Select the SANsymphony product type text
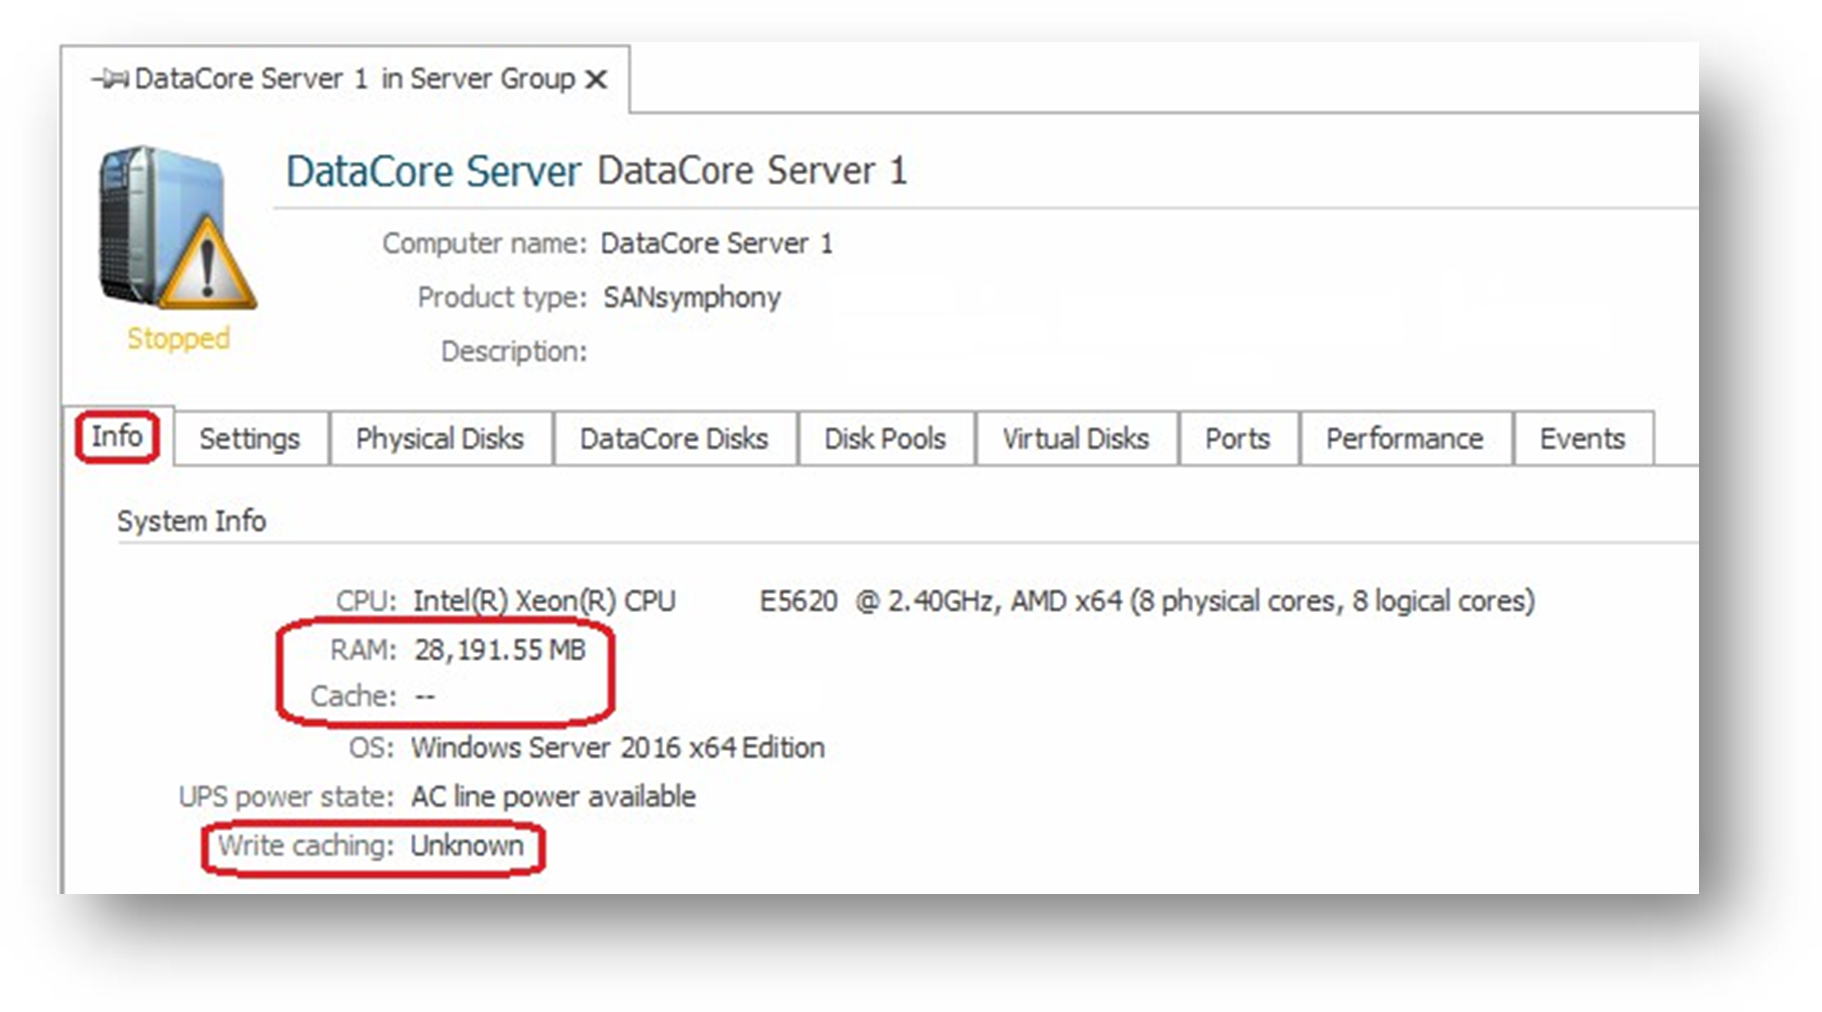Image resolution: width=1822 pixels, height=1012 pixels. (691, 298)
